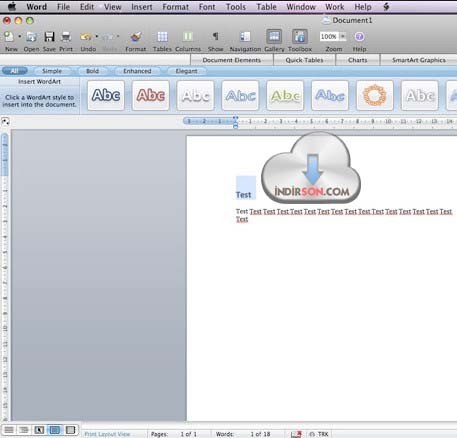457x438 pixels.
Task: Choose the eighth gray WordArt style
Action: 420,95
